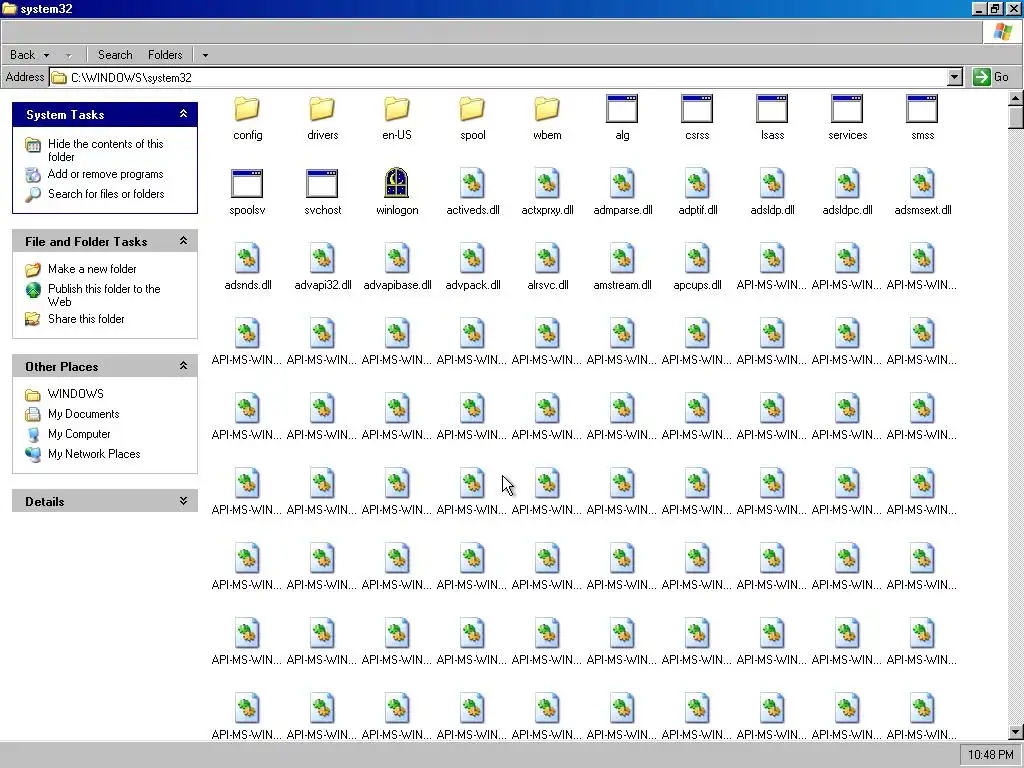Select the activeds.dll file icon
1024x768 pixels.
pos(472,184)
